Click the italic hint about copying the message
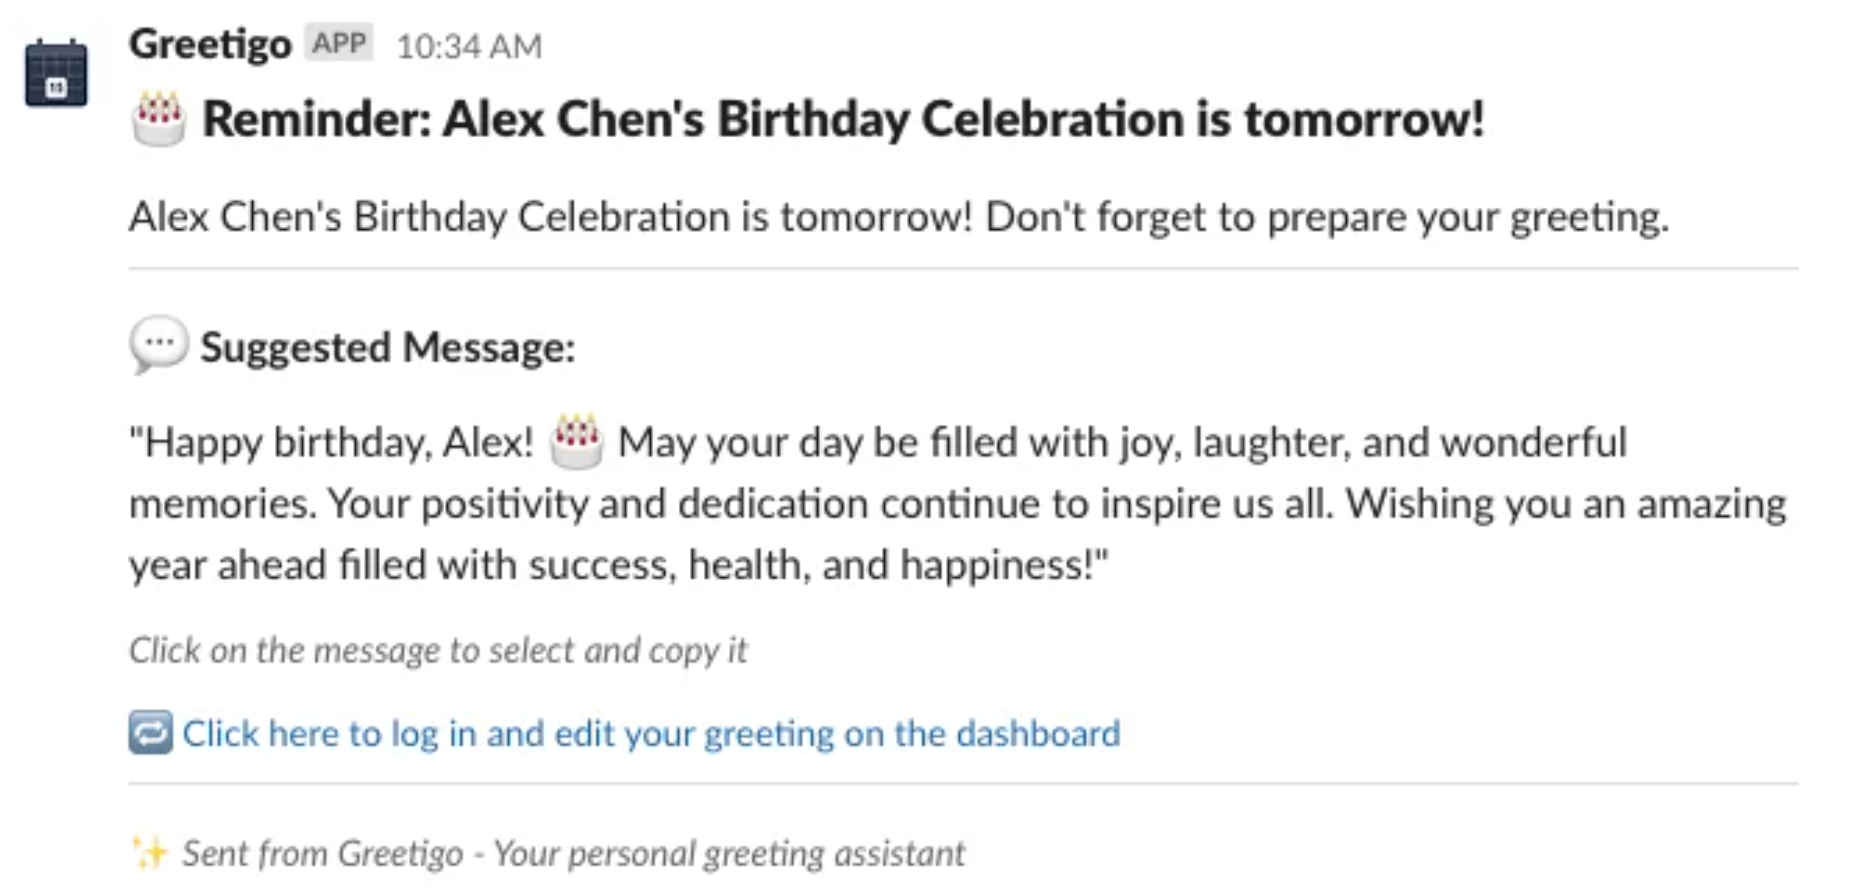The width and height of the screenshot is (1859, 893). 438,650
